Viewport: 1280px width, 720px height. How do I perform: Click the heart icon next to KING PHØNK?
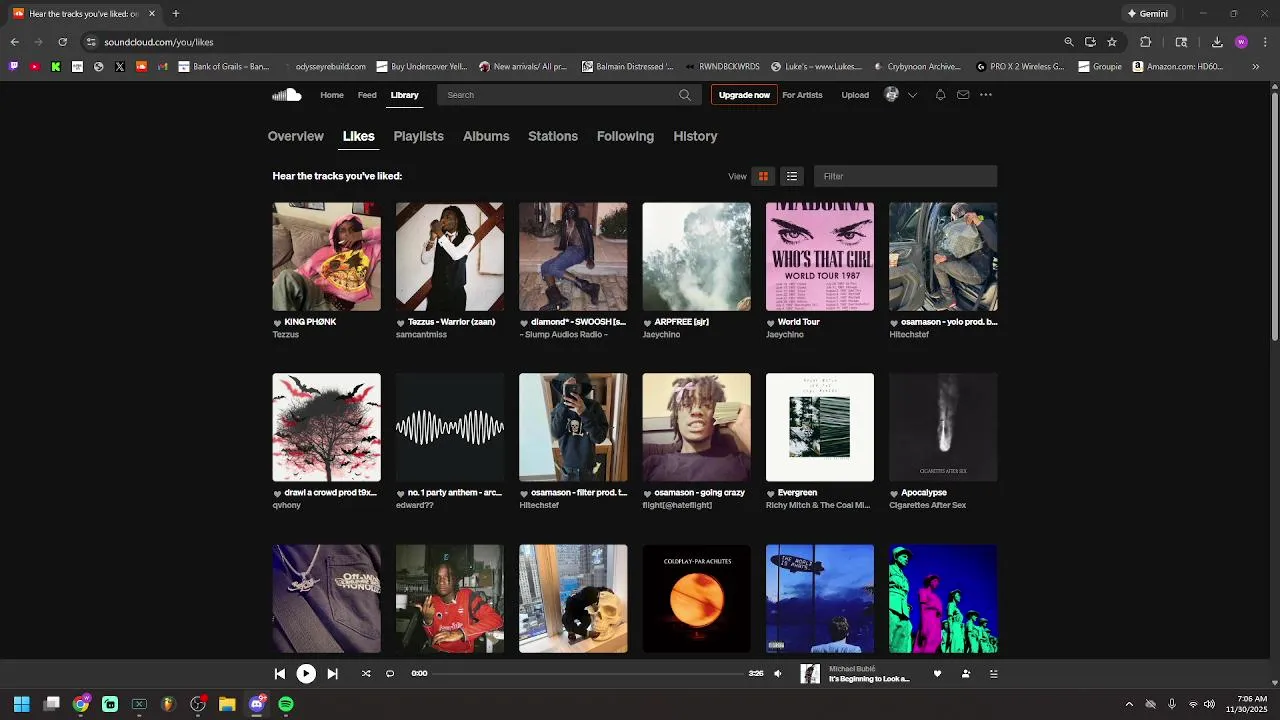pos(278,323)
